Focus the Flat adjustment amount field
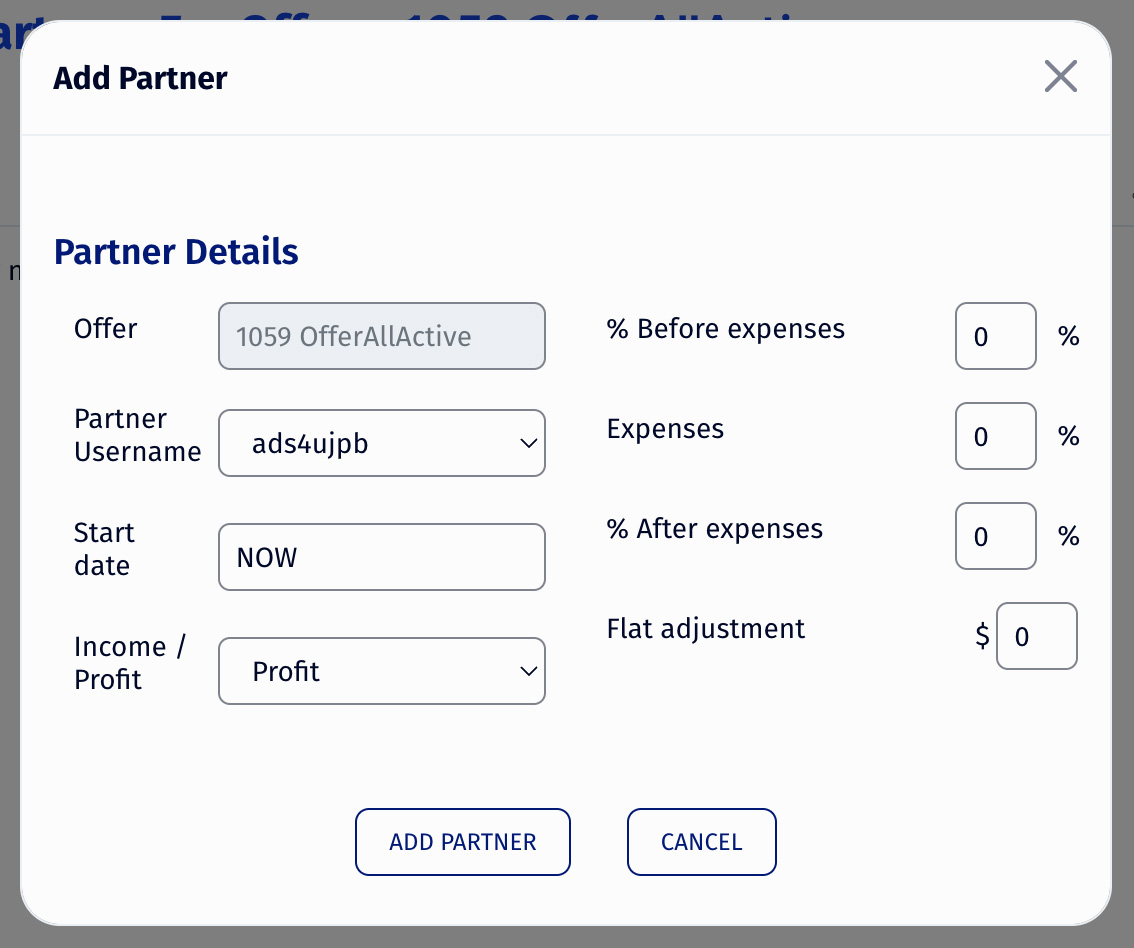1134x948 pixels. pos(1036,636)
